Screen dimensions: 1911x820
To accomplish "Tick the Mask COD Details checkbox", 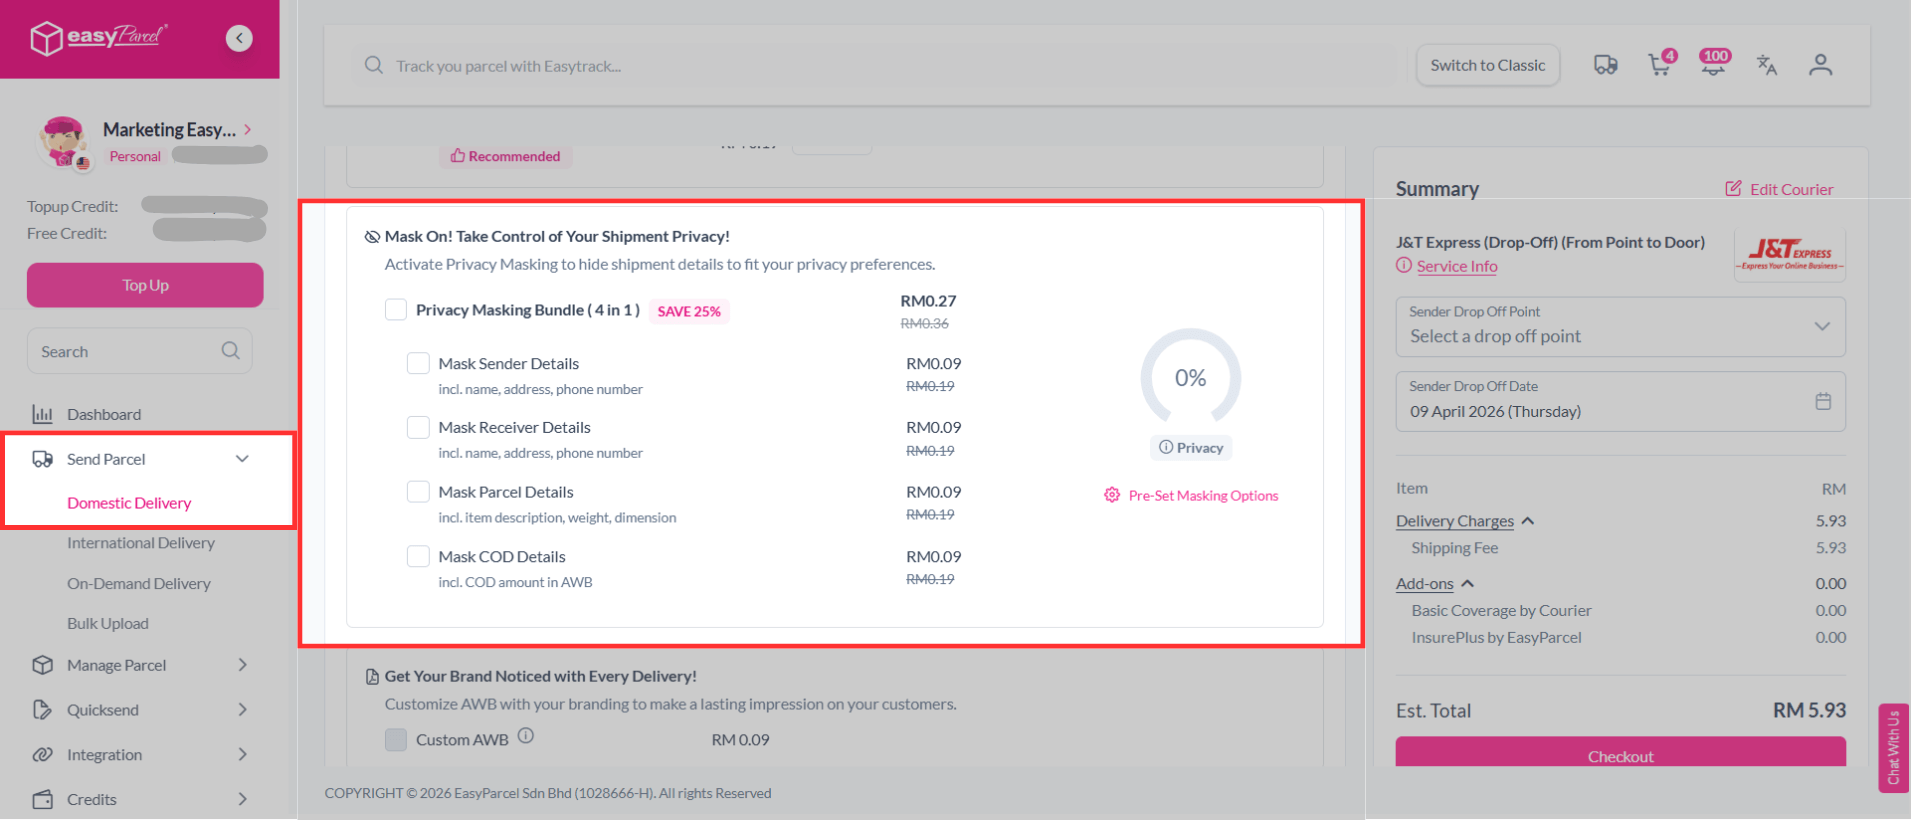I will pos(418,556).
